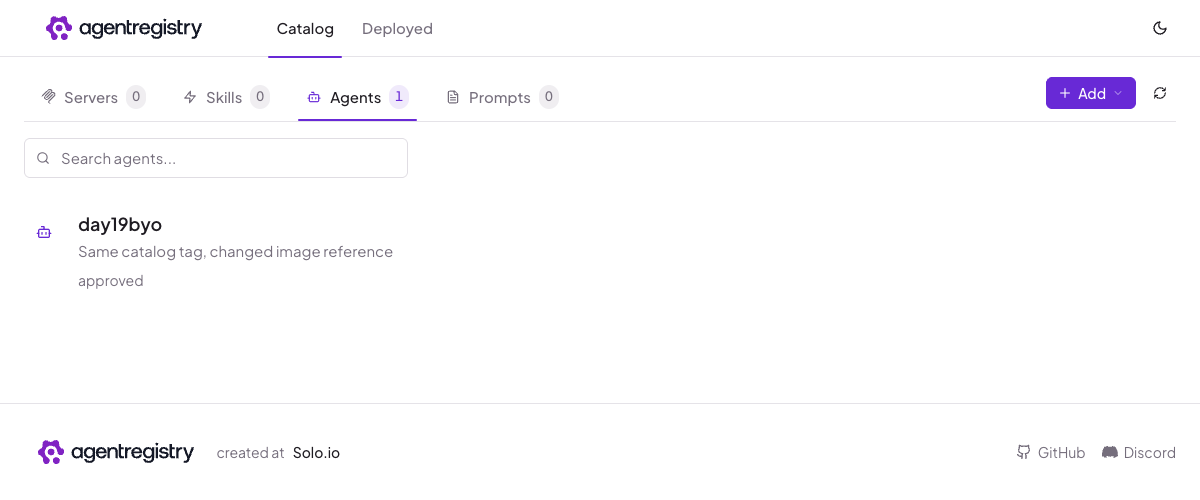Viewport: 1200px width, 500px height.
Task: Open the Solo.io link in footer
Action: click(x=316, y=453)
